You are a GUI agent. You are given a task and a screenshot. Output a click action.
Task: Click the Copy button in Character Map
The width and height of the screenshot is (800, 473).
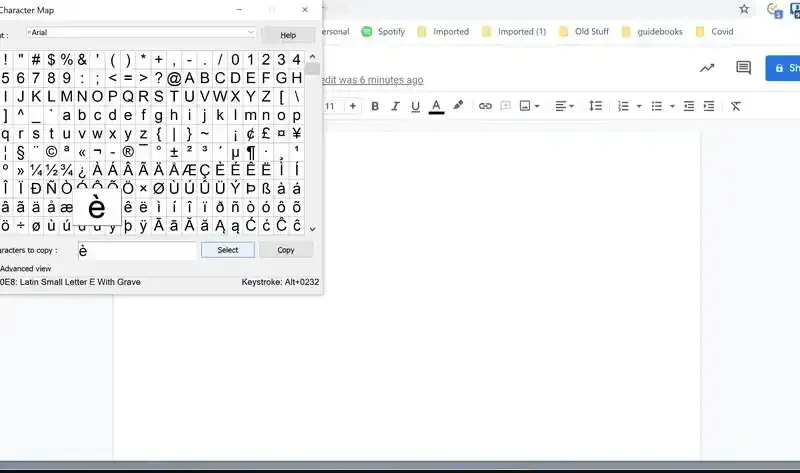point(286,250)
